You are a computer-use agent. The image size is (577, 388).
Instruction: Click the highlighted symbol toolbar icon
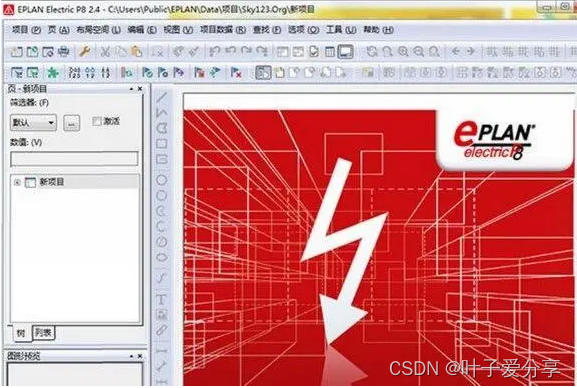(x=263, y=73)
